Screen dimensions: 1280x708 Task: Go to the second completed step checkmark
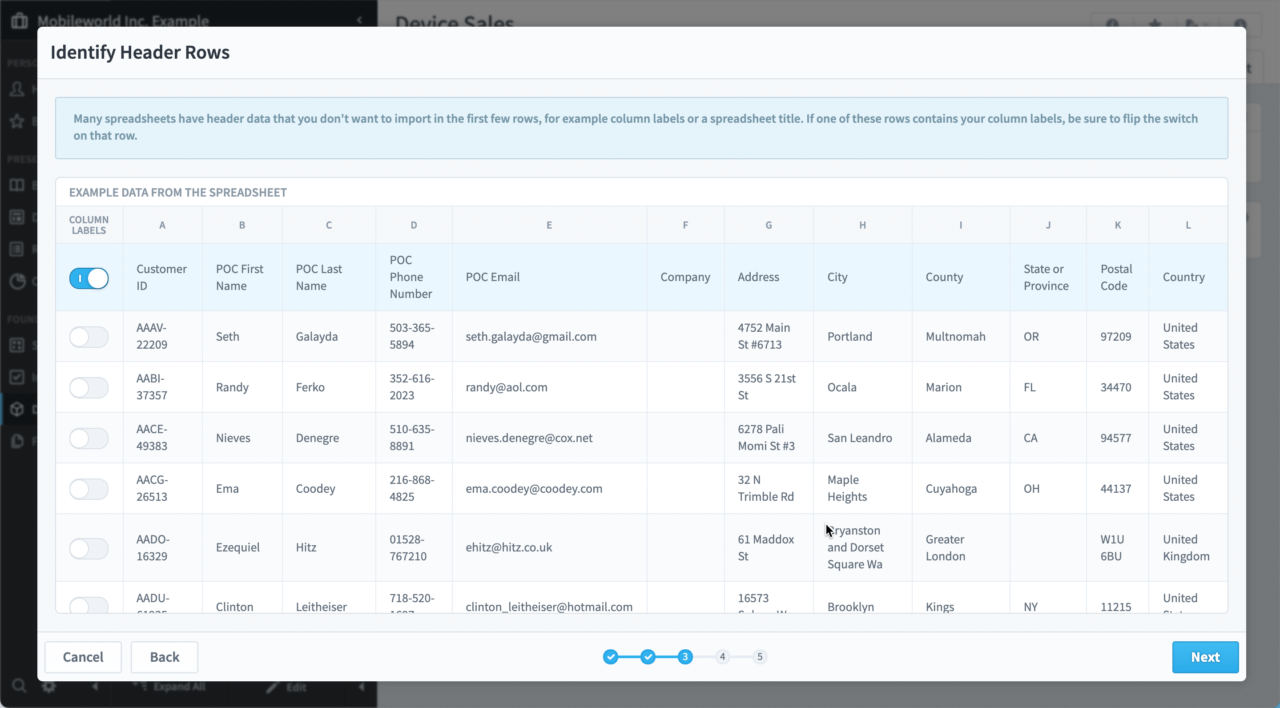point(648,657)
